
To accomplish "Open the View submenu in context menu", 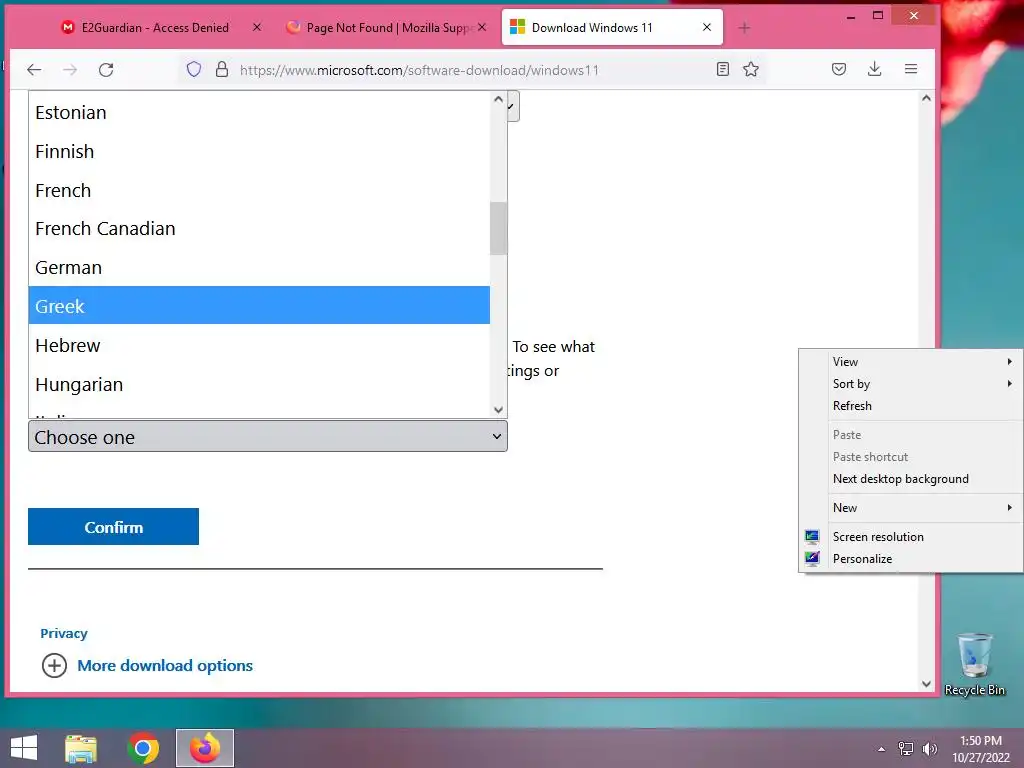I will [911, 362].
